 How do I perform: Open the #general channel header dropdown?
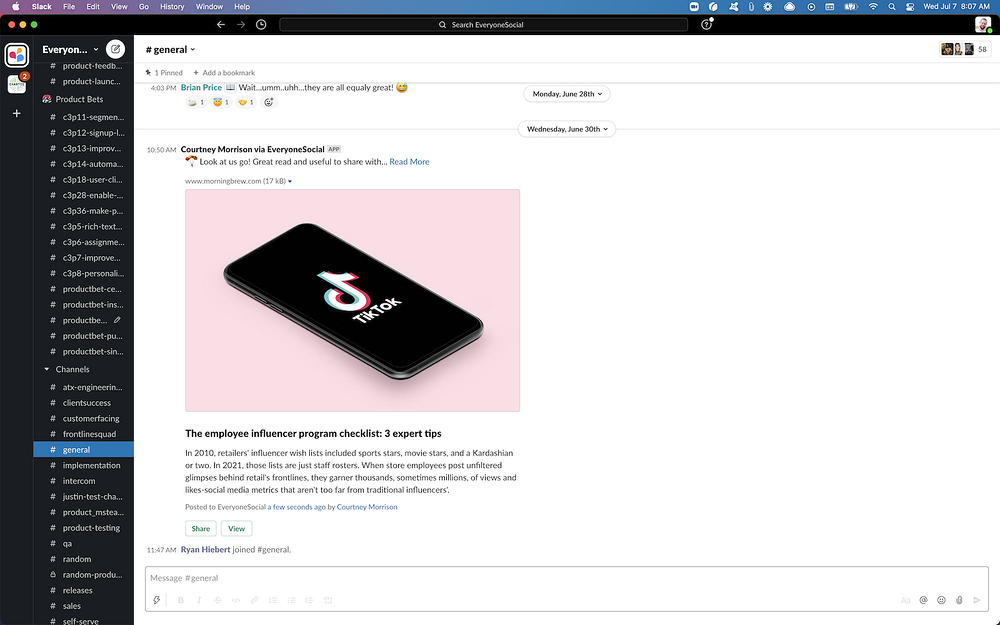click(x=170, y=49)
